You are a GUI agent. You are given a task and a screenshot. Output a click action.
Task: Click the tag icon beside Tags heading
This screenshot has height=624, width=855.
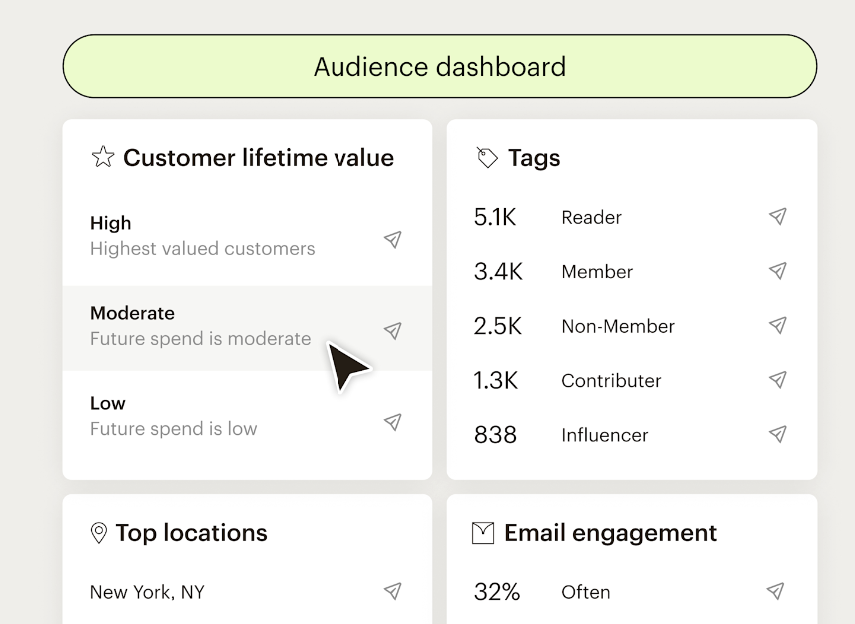(486, 157)
